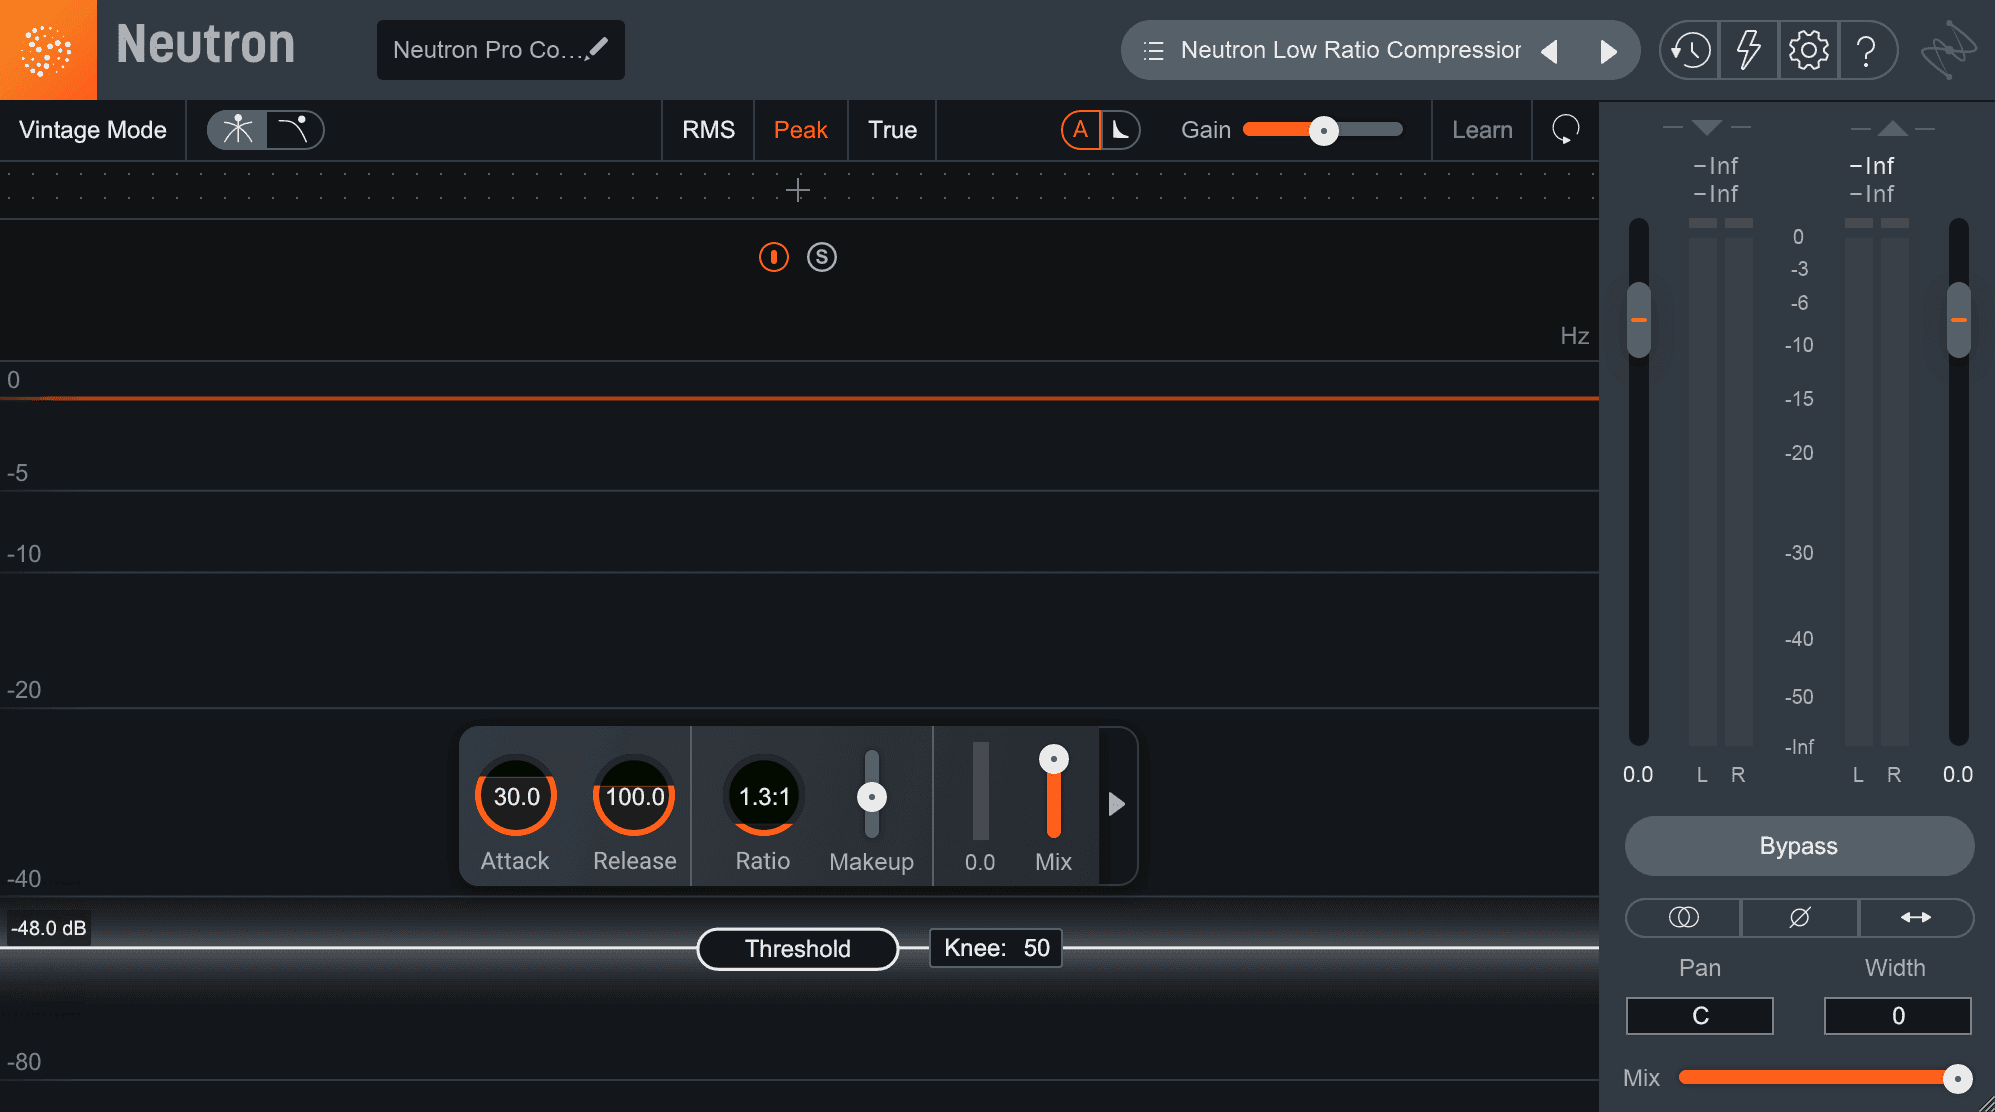Click the Attack knob showing 30.0
Screen dimensions: 1995x1112
tap(516, 796)
